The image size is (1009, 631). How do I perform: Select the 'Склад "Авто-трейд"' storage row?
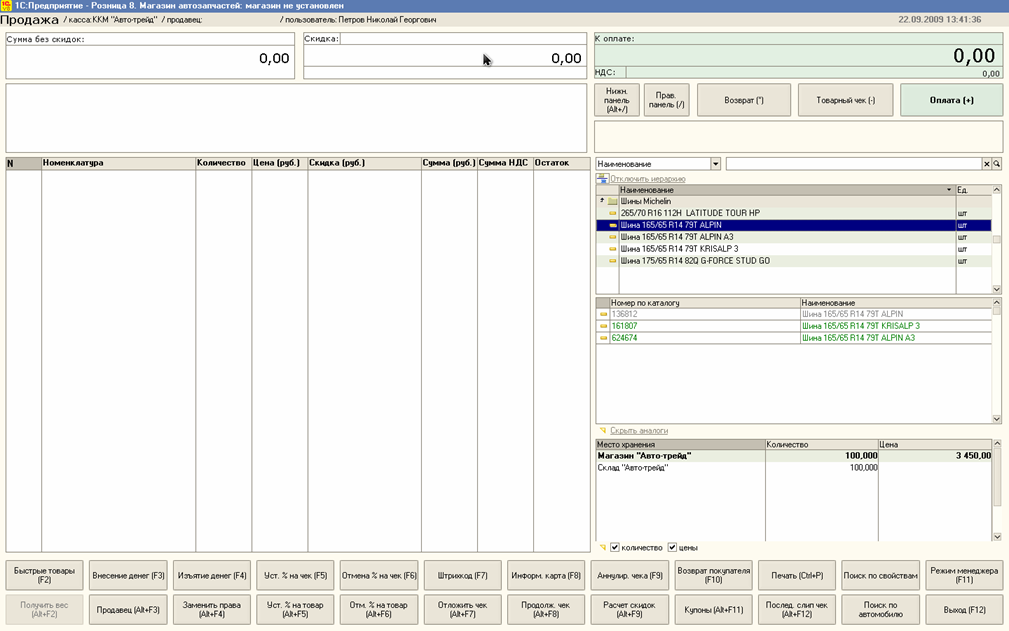[793, 468]
